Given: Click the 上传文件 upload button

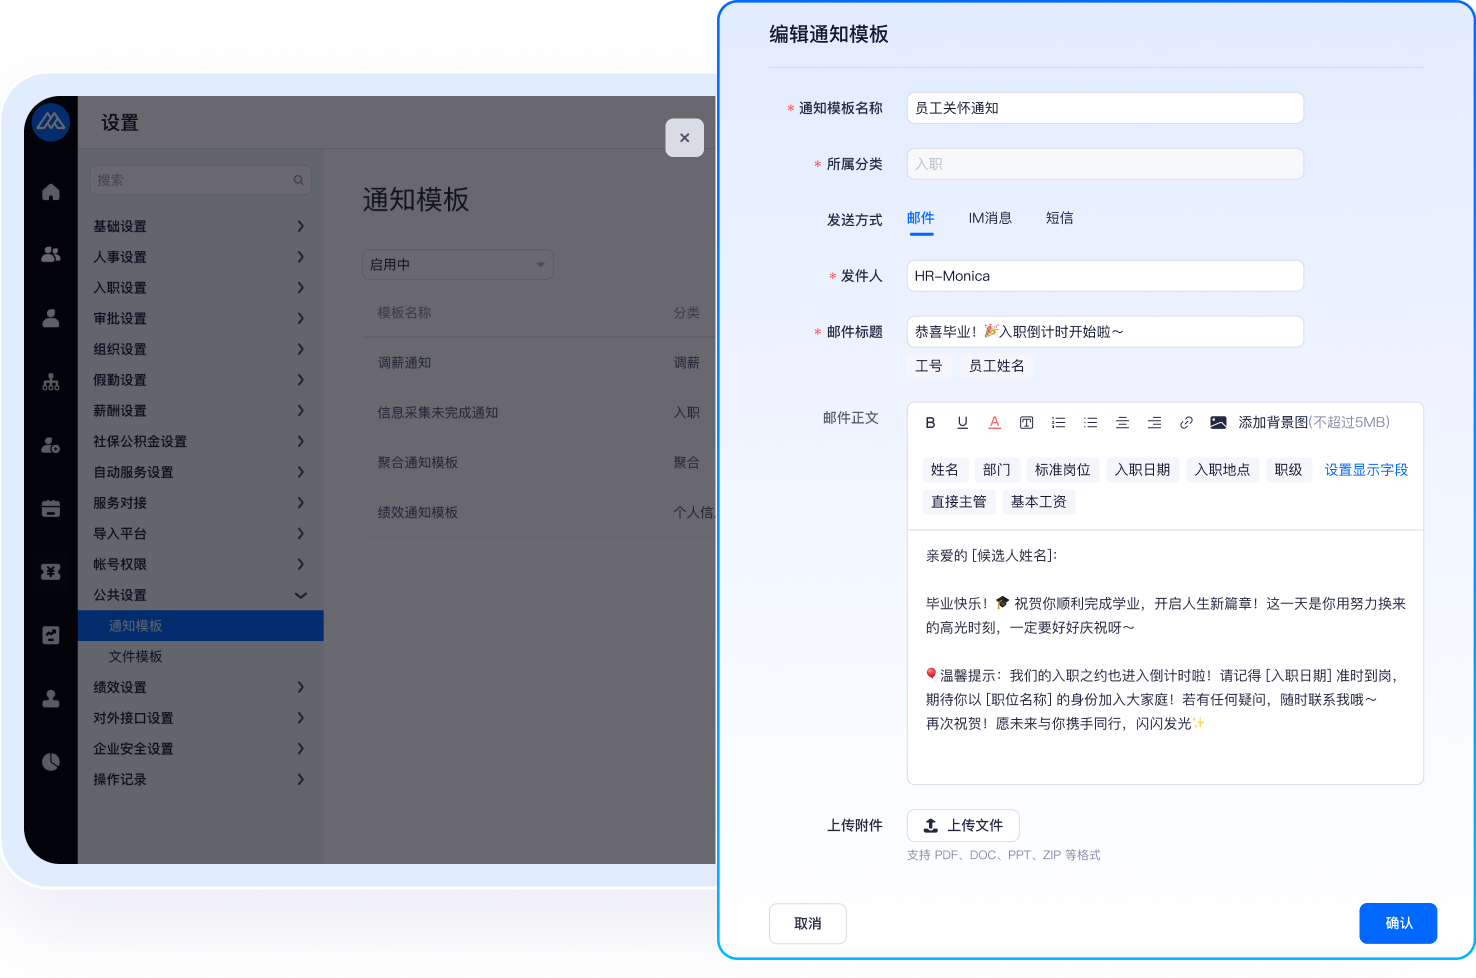Looking at the screenshot, I should 962,826.
